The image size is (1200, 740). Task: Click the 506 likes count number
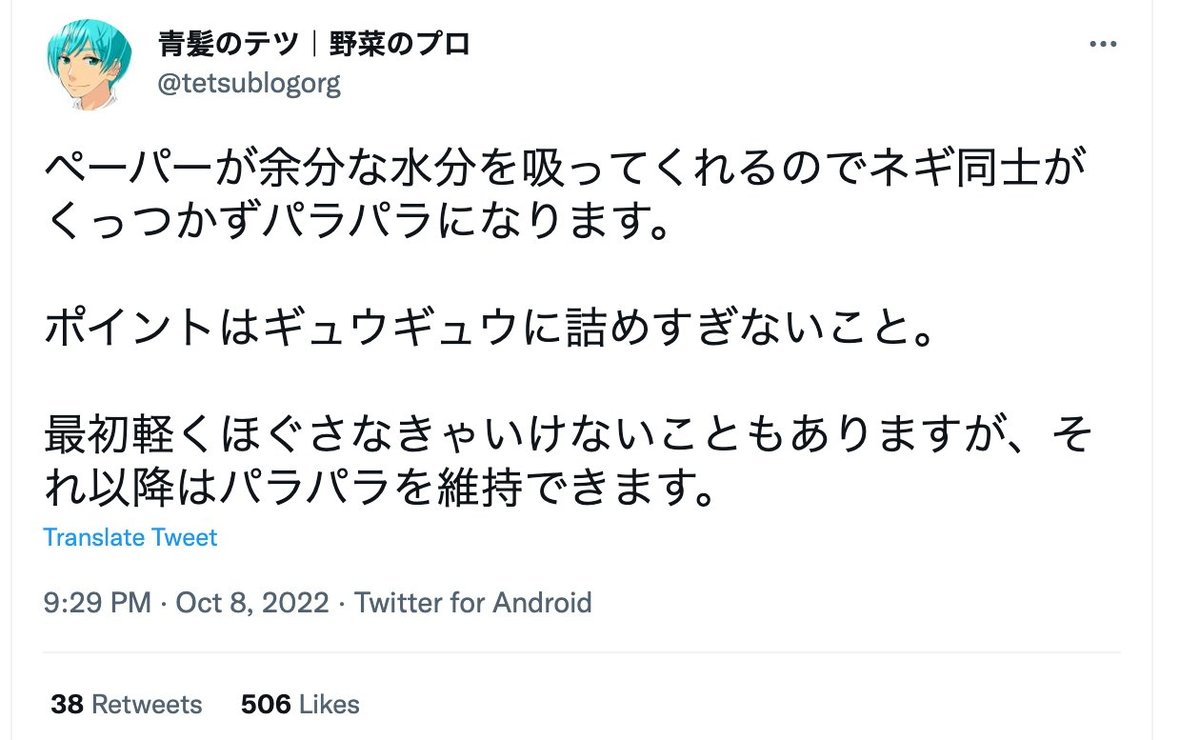263,704
